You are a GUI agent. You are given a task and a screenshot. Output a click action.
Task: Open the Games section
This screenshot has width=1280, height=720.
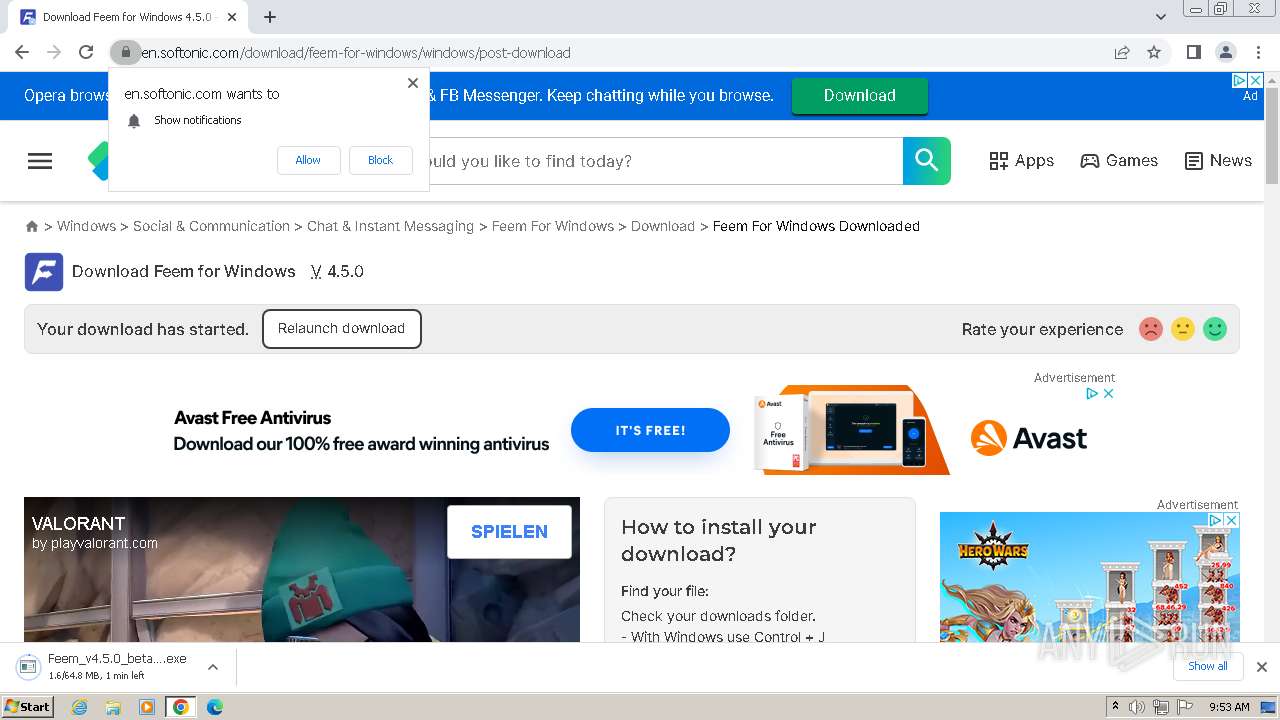pyautogui.click(x=1119, y=161)
